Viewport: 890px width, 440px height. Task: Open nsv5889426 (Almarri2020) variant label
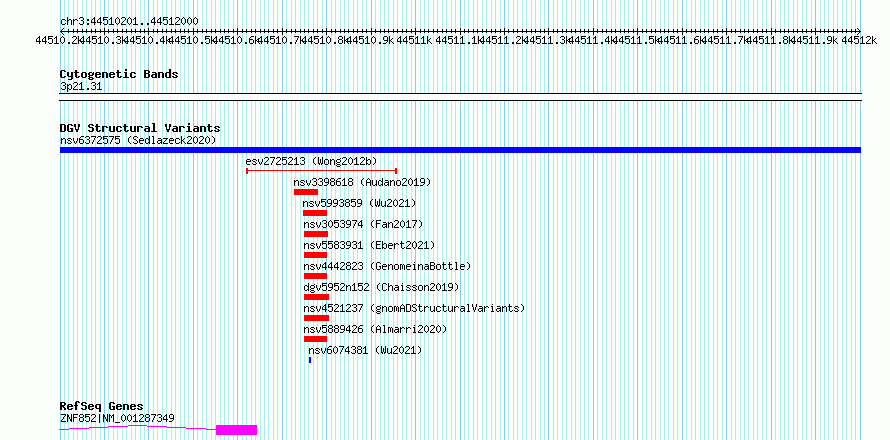coord(375,329)
